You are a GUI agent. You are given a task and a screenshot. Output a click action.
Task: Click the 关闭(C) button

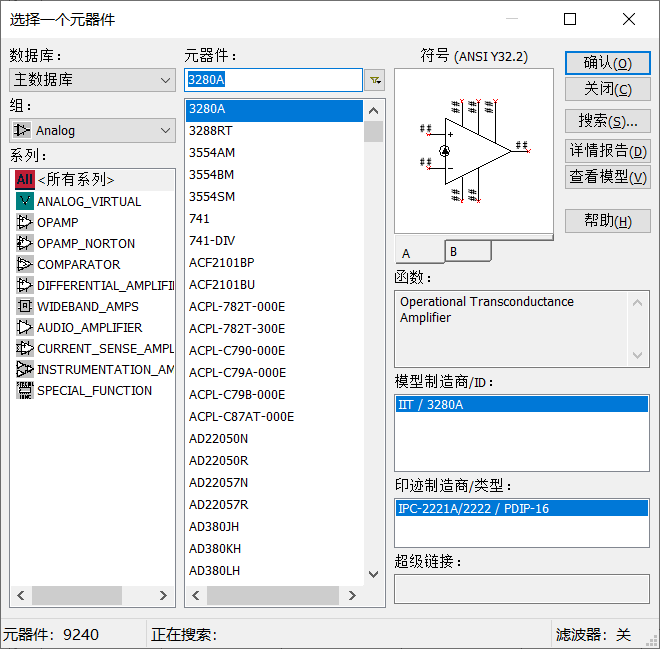click(x=607, y=89)
